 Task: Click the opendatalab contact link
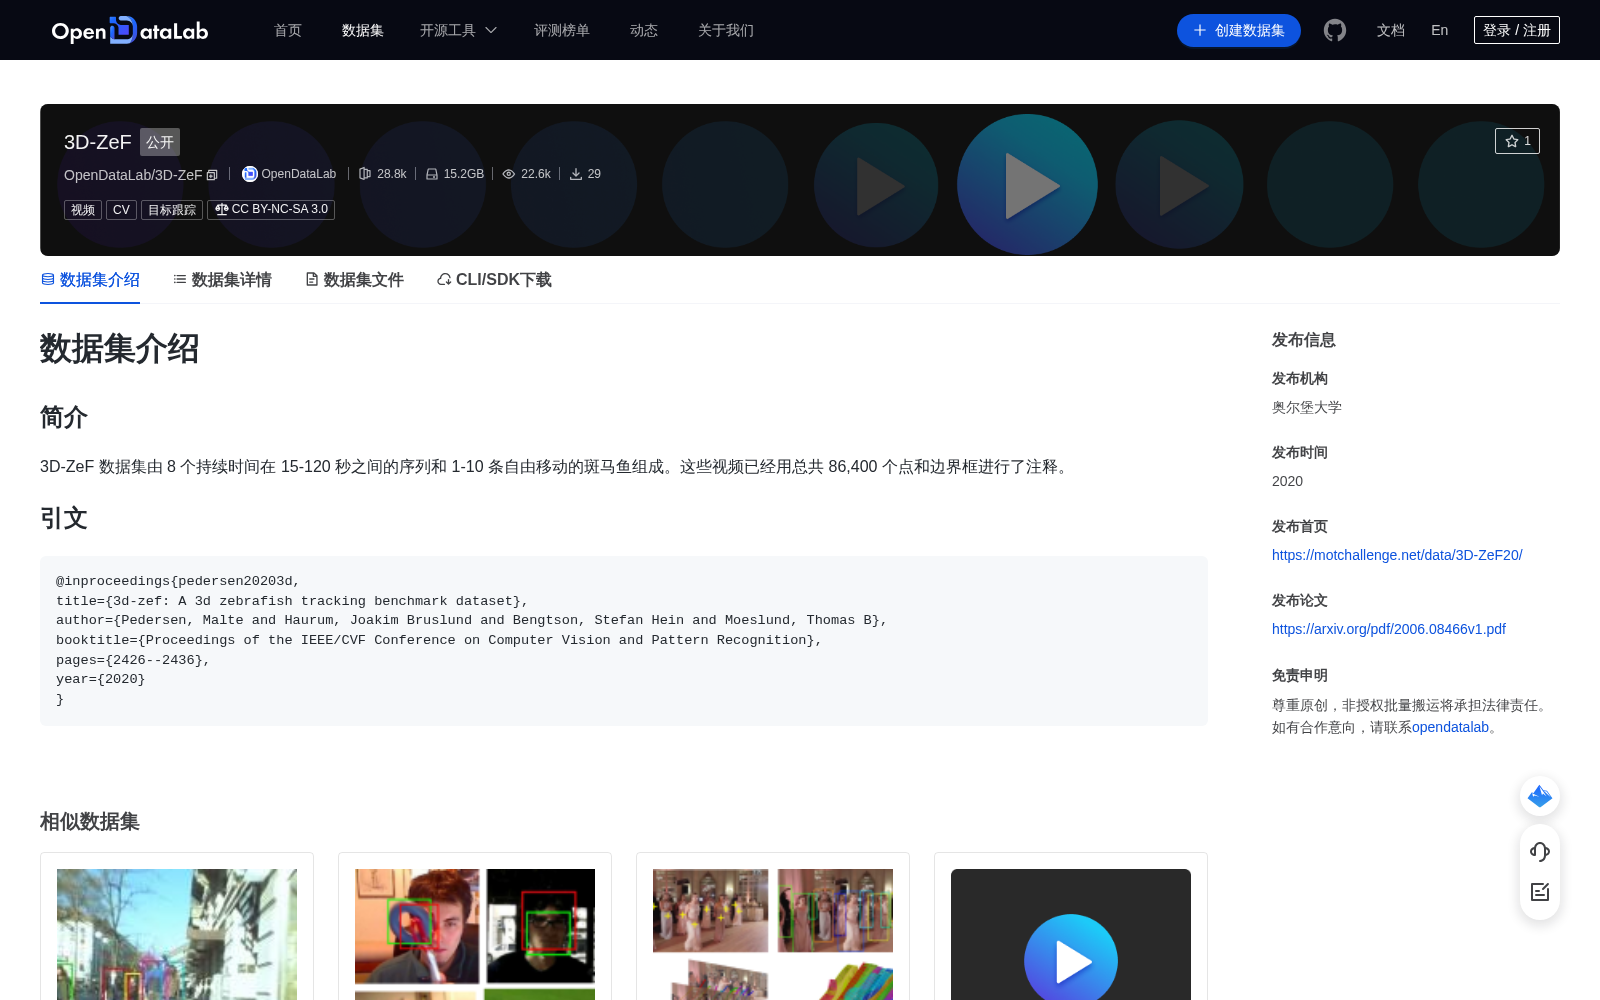(1450, 727)
